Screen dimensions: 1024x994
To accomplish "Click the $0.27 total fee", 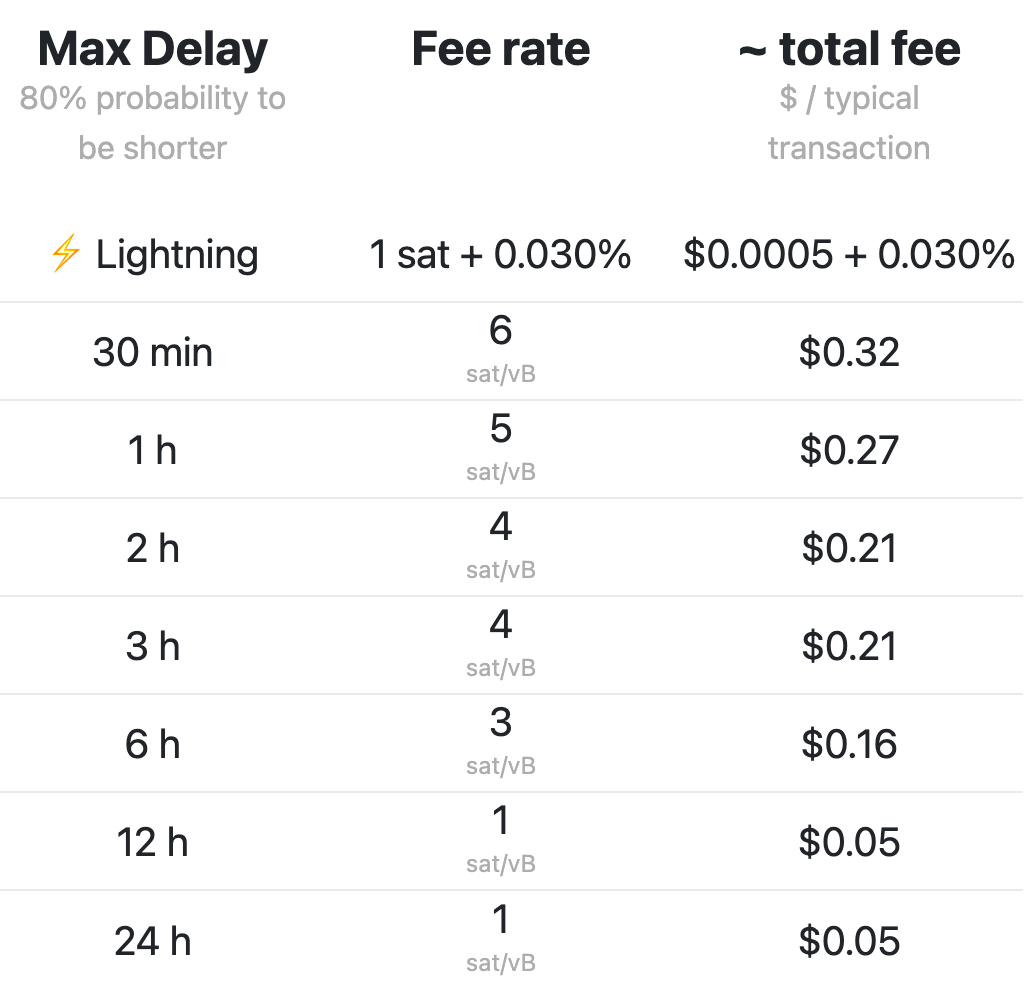I will (849, 450).
